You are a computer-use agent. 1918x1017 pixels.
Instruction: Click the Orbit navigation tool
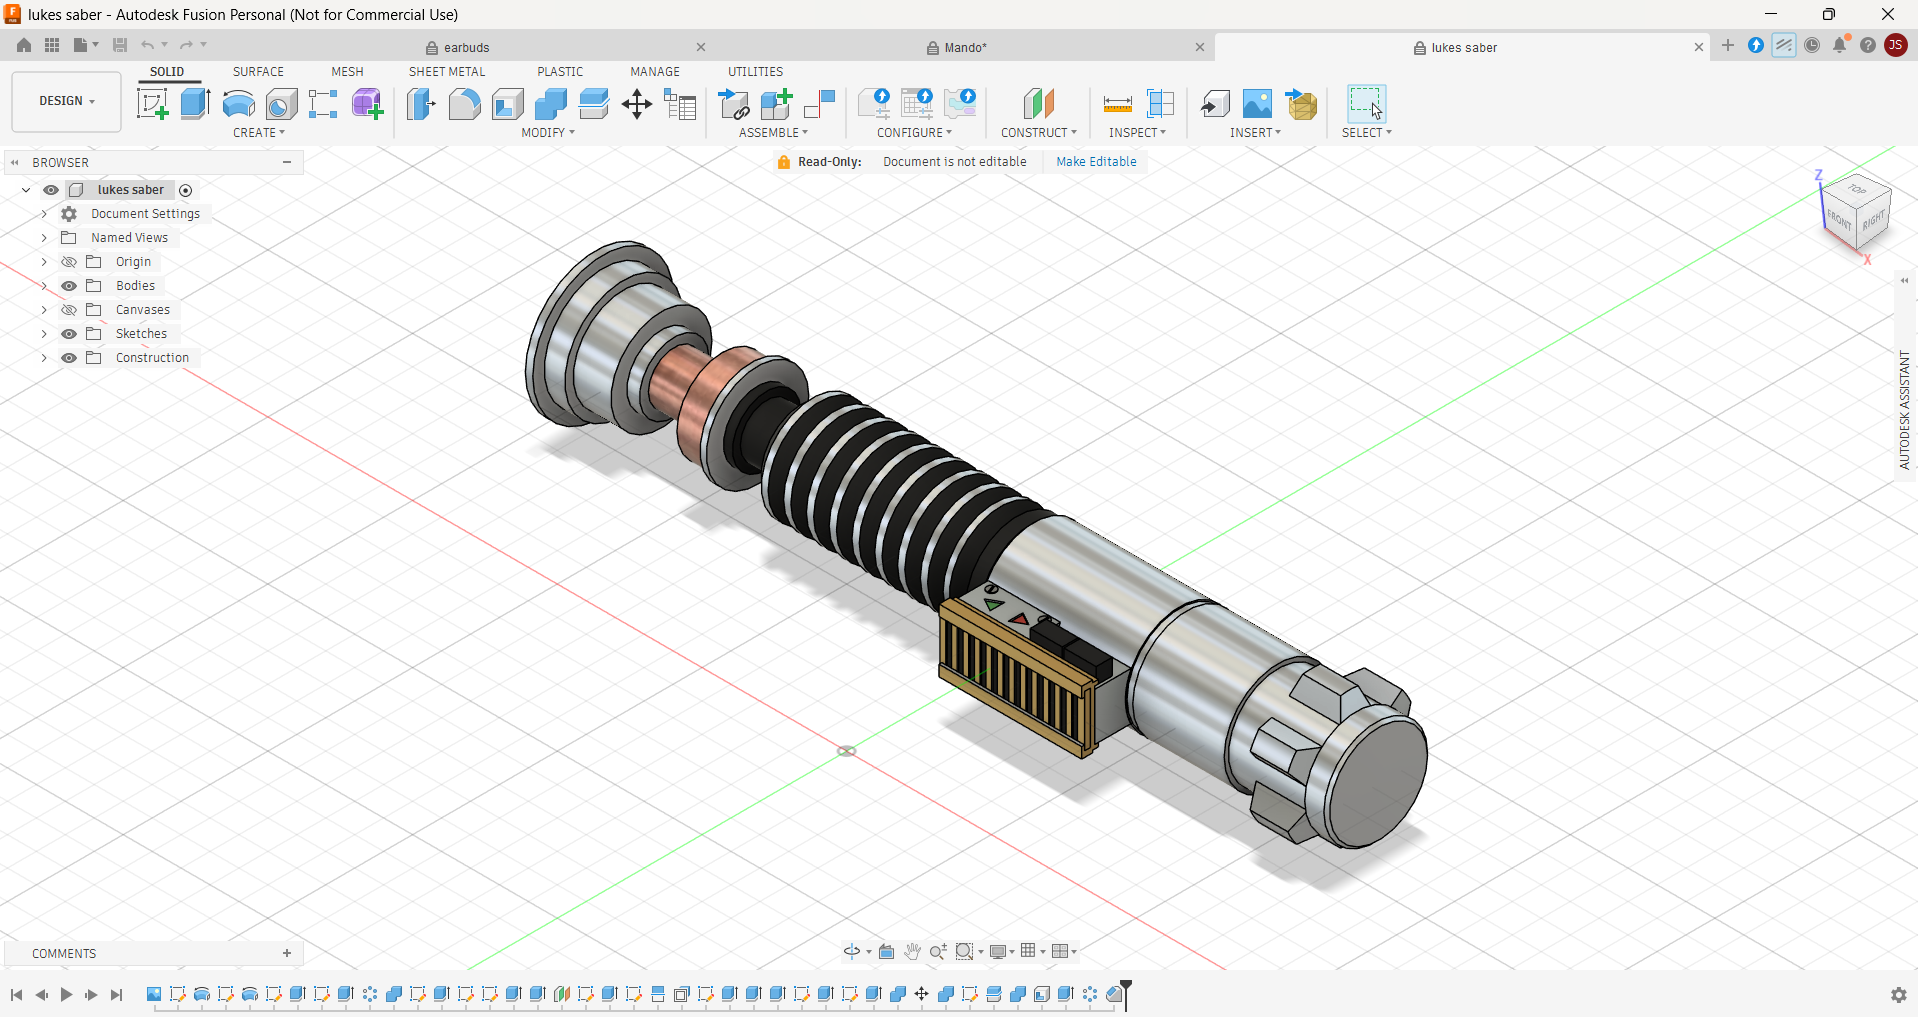(852, 951)
